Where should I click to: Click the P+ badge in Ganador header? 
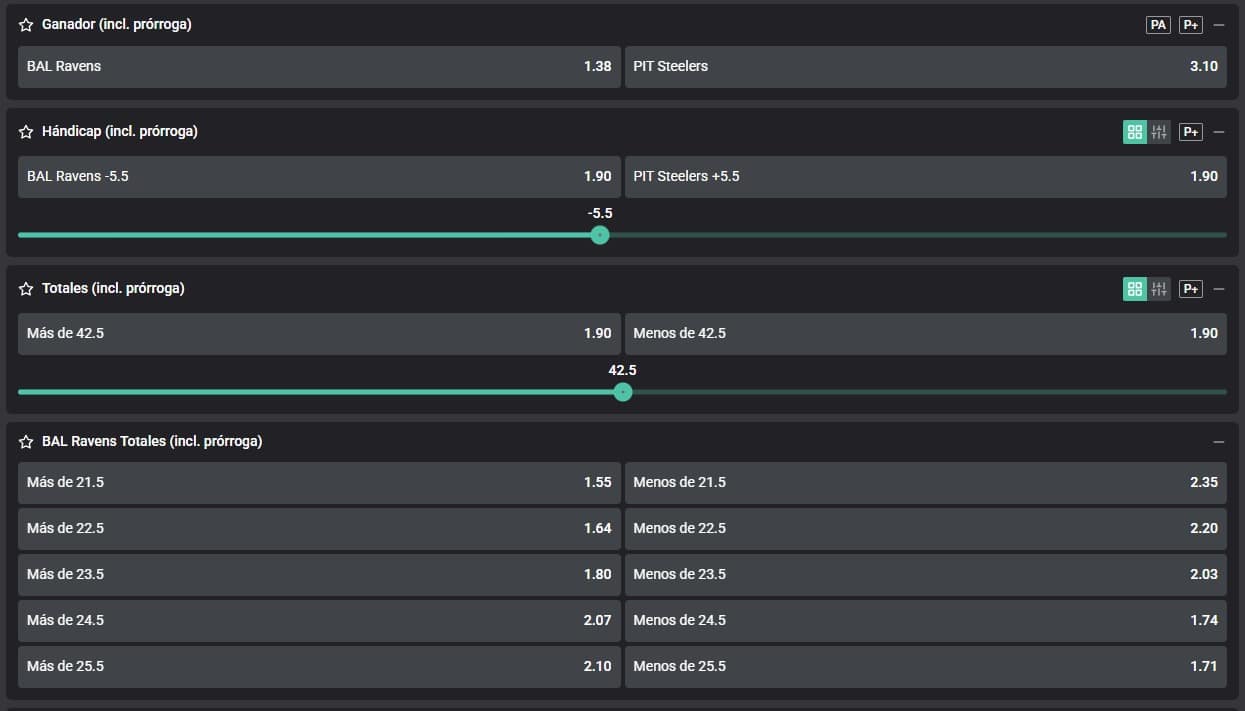tap(1190, 25)
